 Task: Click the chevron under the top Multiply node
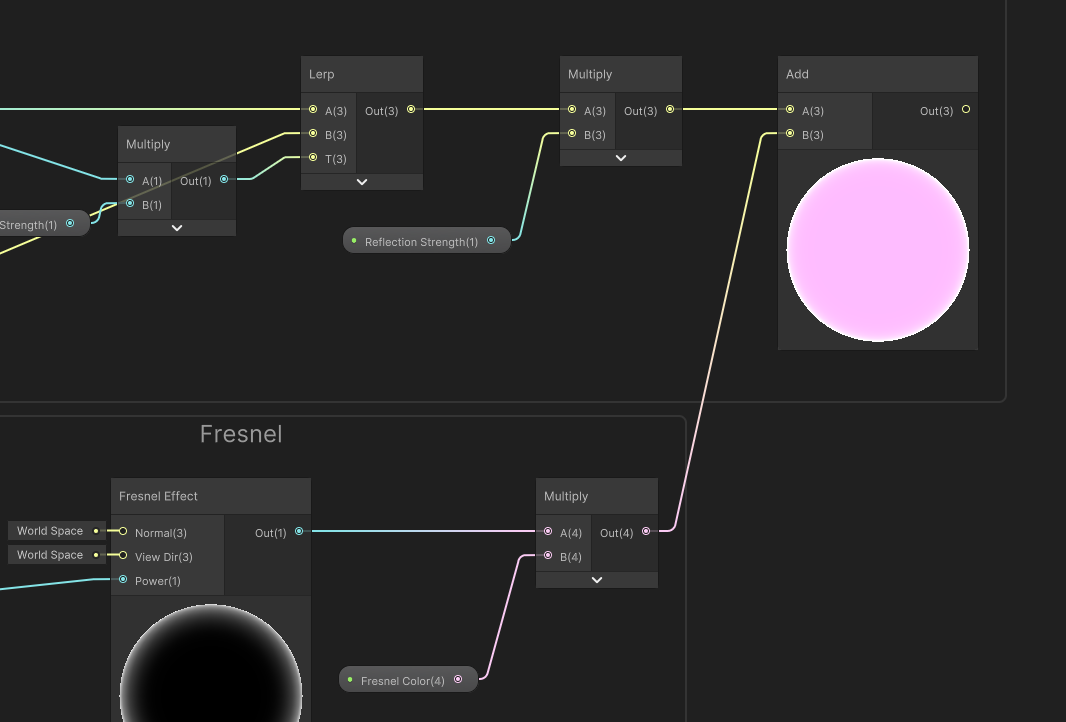tap(620, 157)
